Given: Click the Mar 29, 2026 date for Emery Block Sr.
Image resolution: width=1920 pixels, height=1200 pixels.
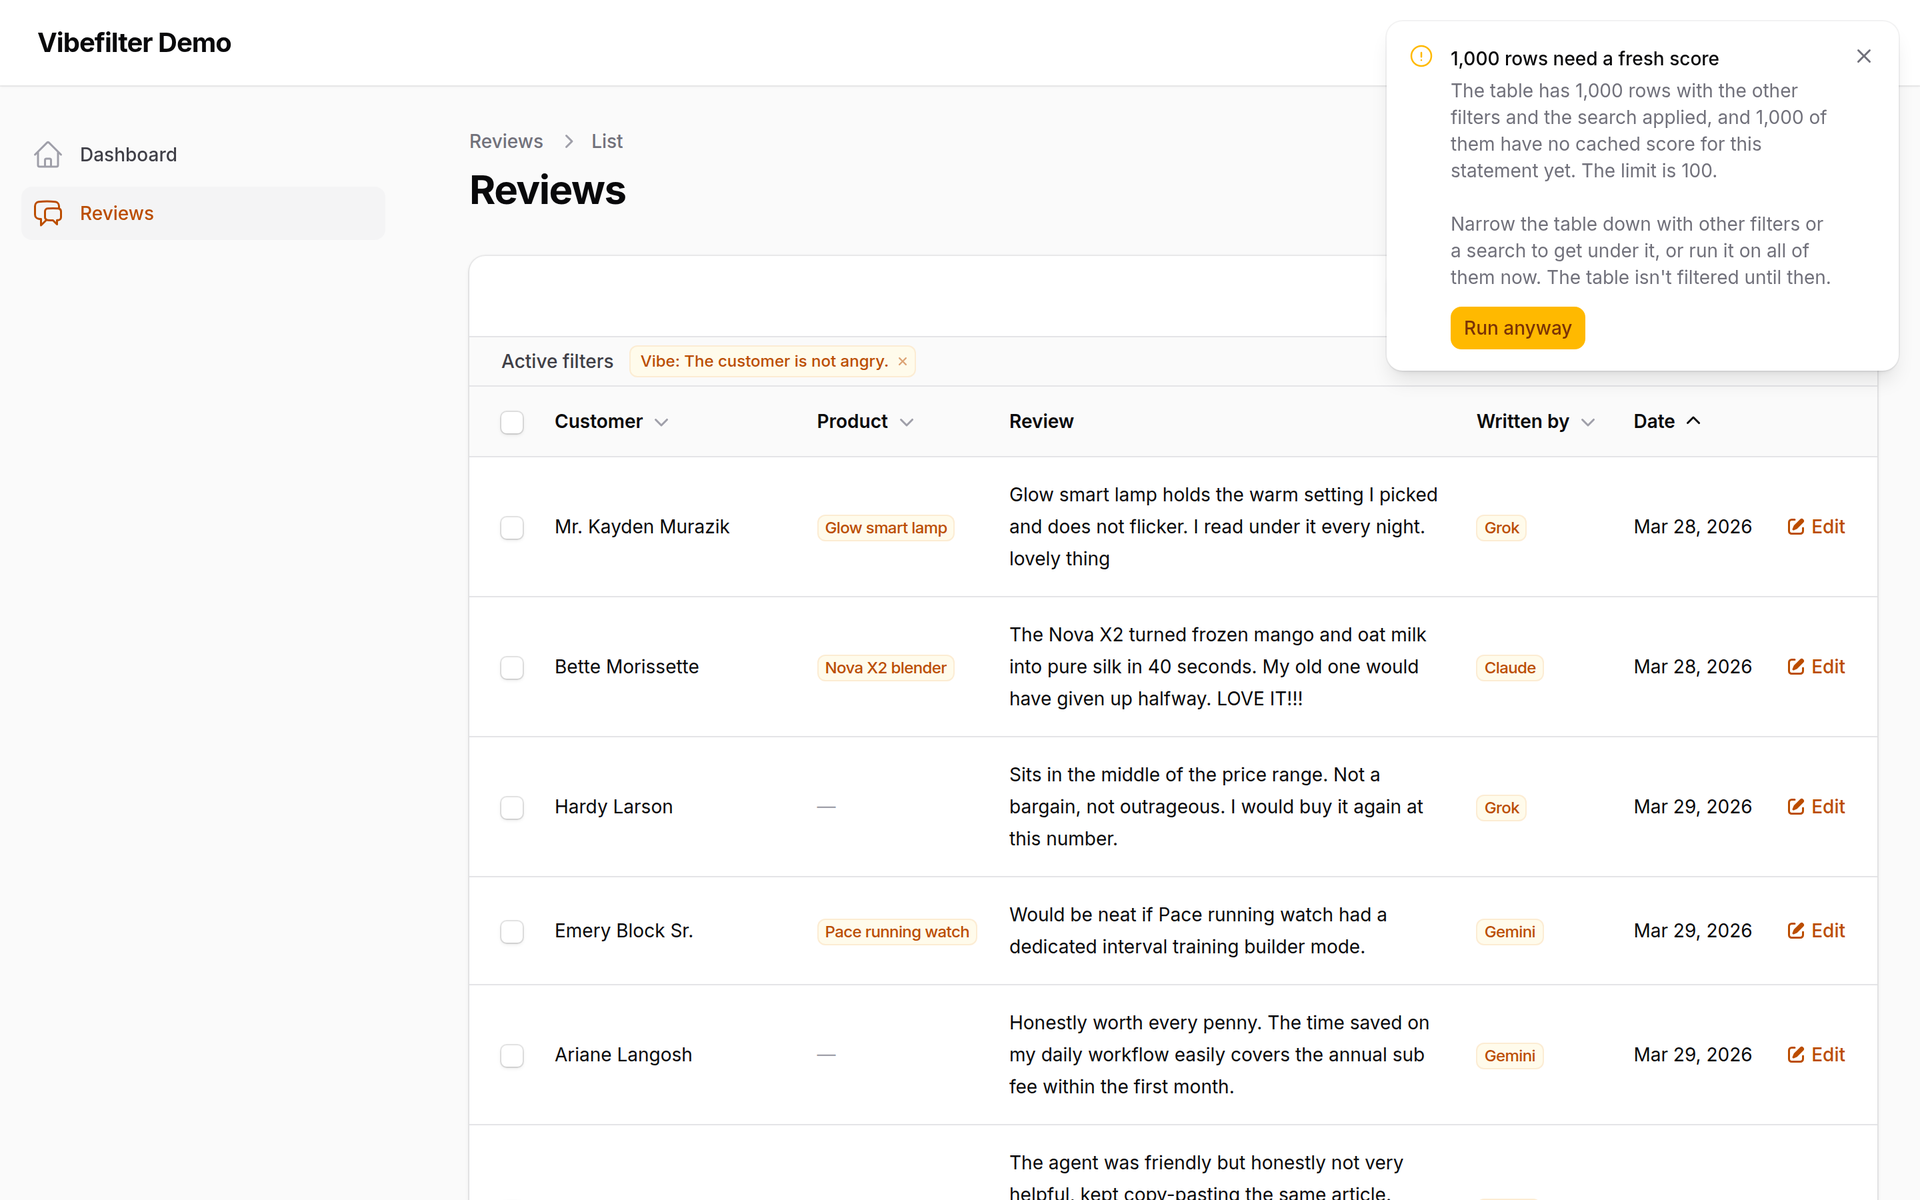Looking at the screenshot, I should [x=1693, y=931].
